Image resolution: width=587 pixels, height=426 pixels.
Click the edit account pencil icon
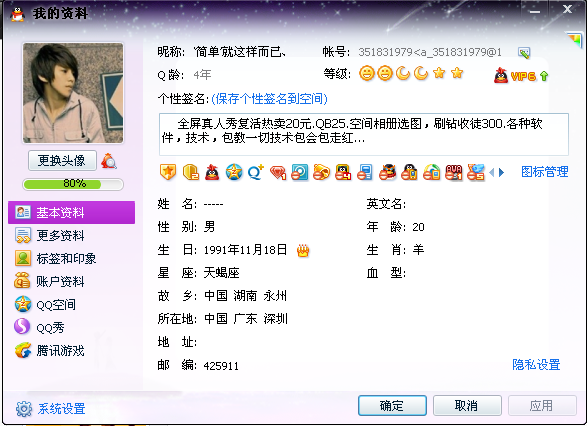pyautogui.click(x=524, y=53)
